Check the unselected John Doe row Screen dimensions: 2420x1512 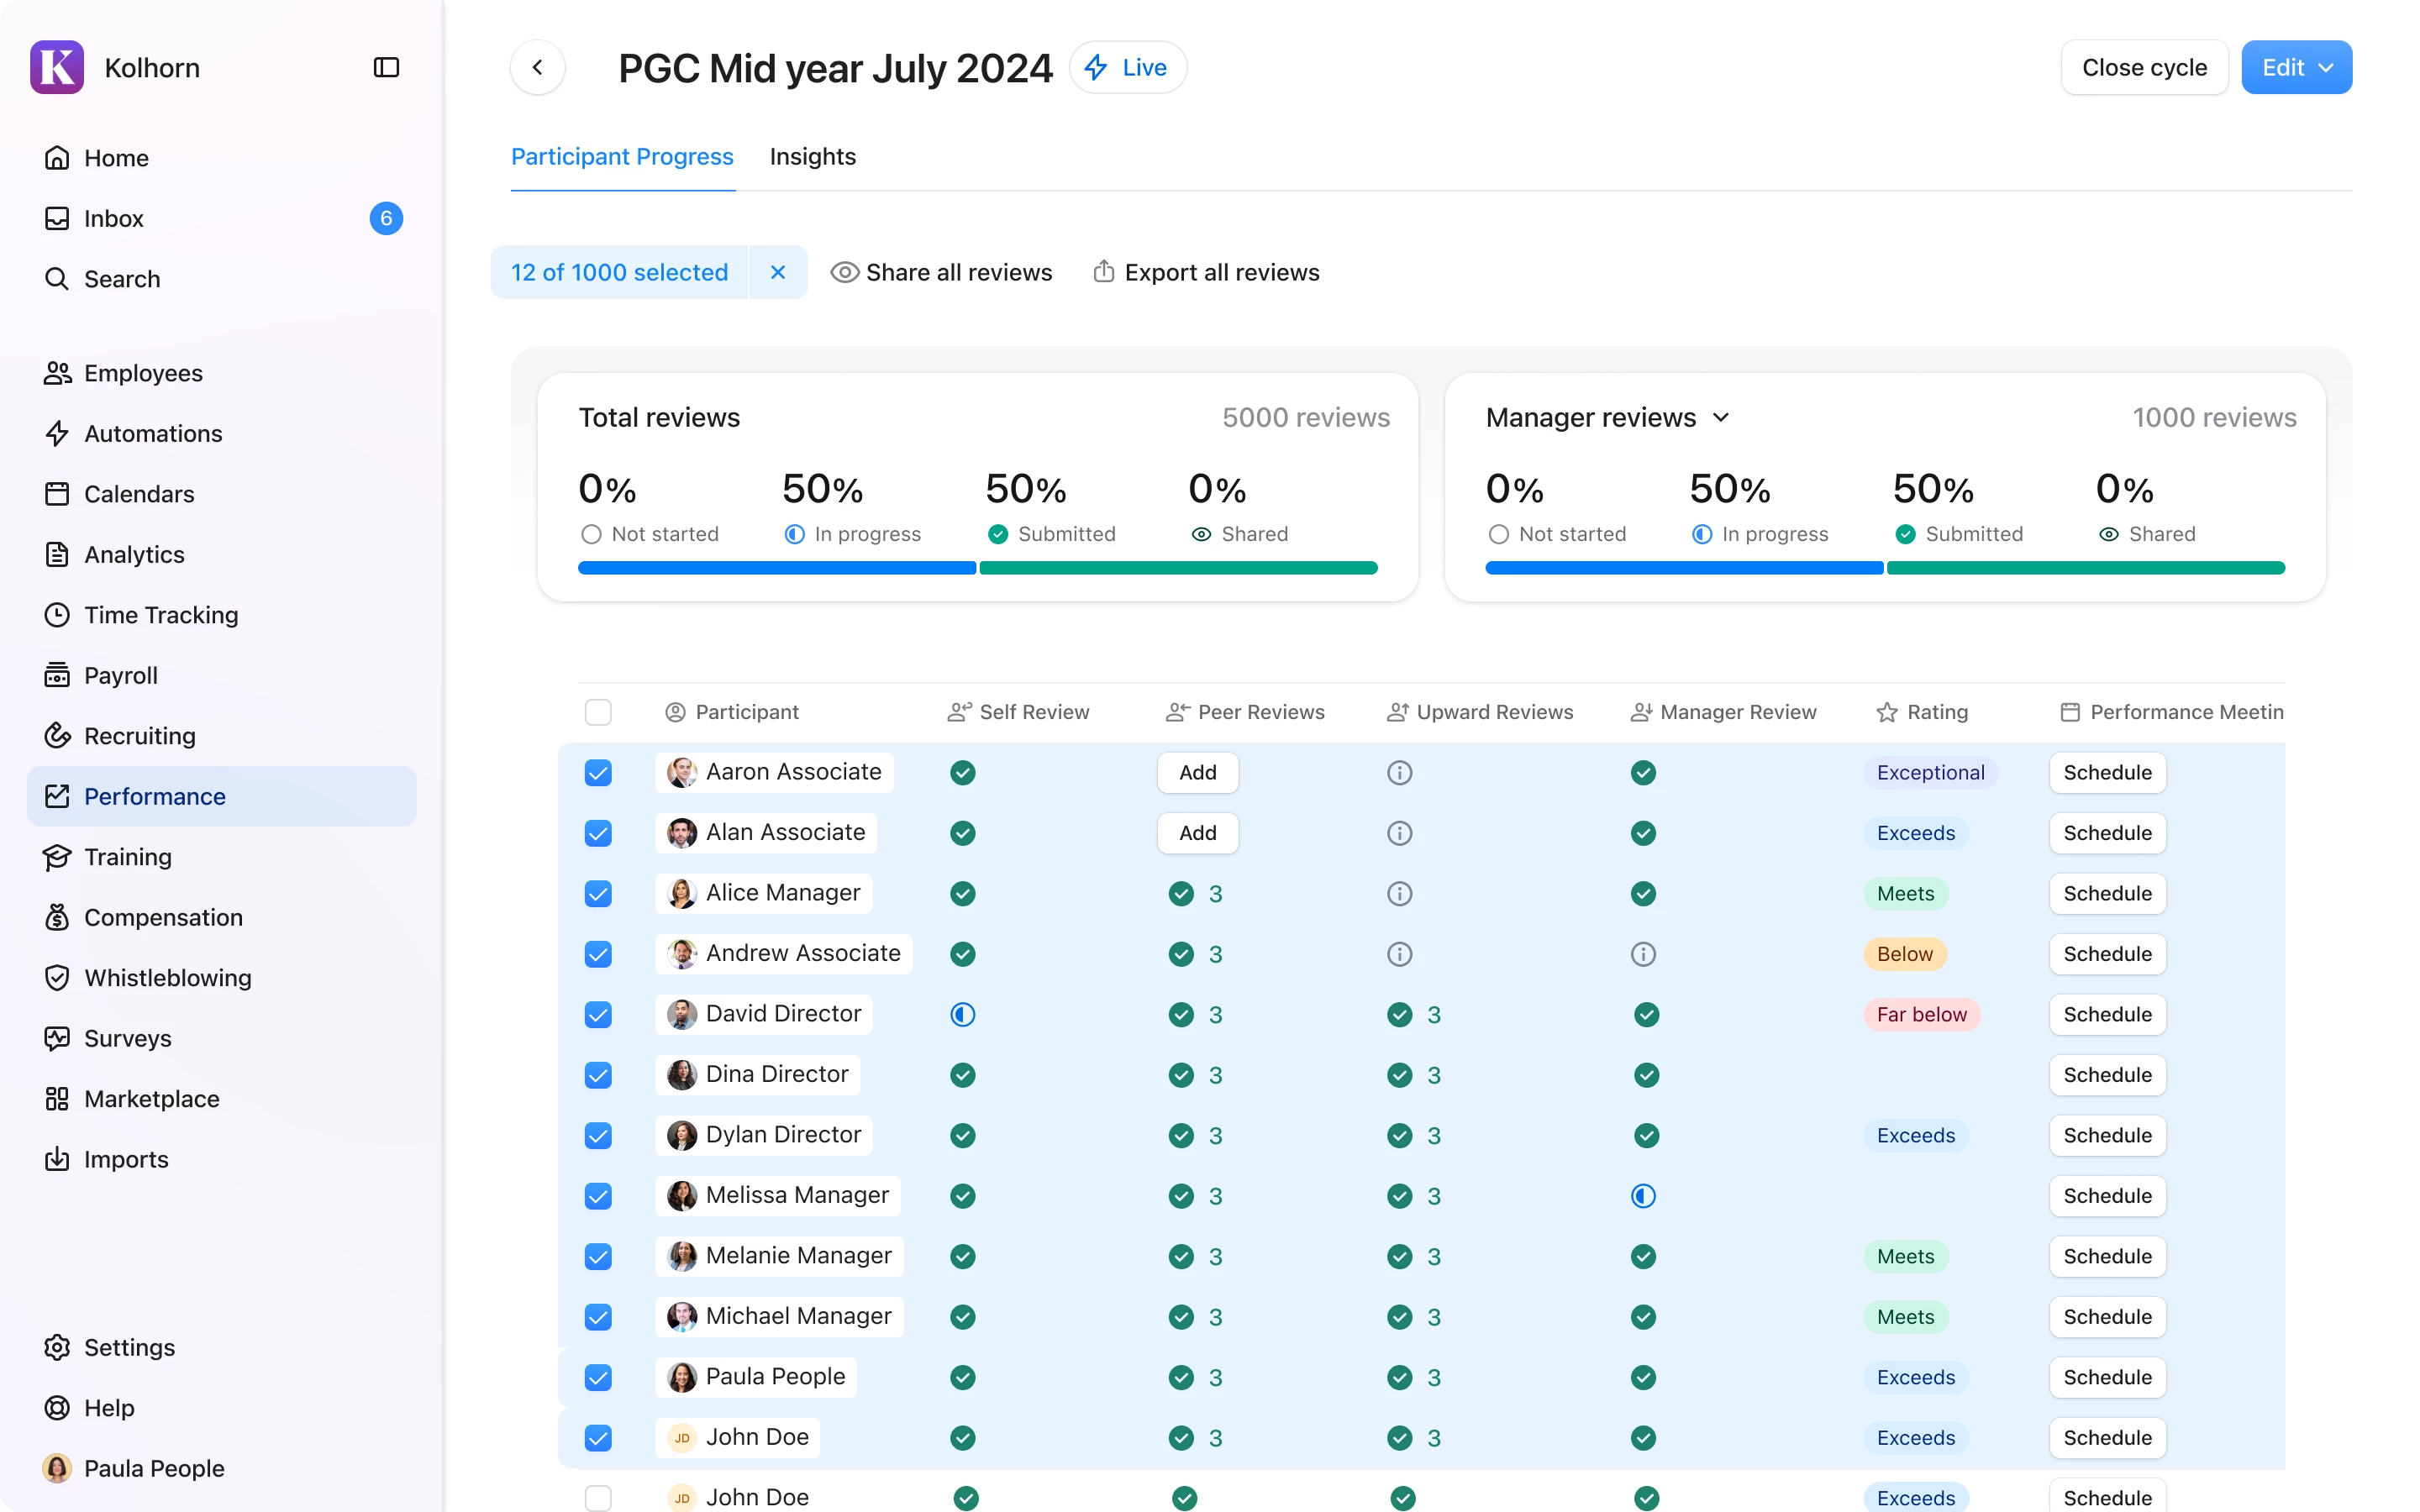598,1497
